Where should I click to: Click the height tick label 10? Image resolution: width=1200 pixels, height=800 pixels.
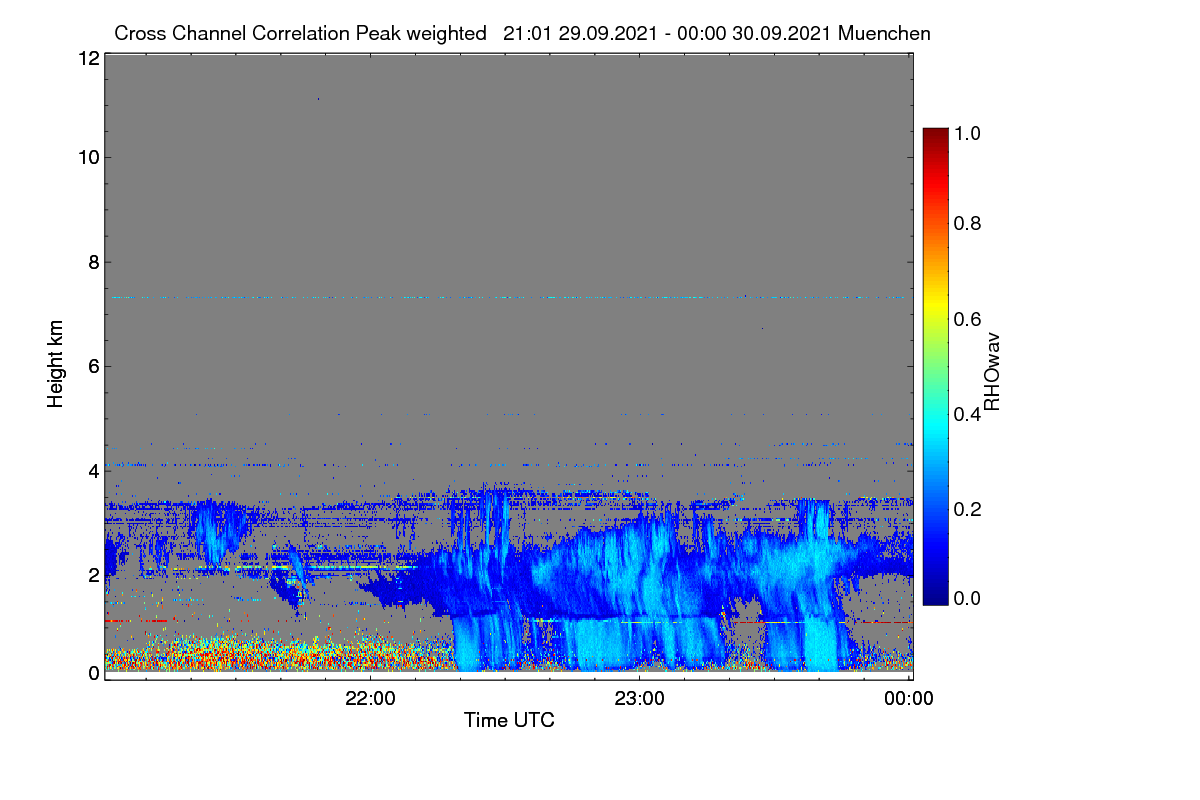(x=88, y=157)
